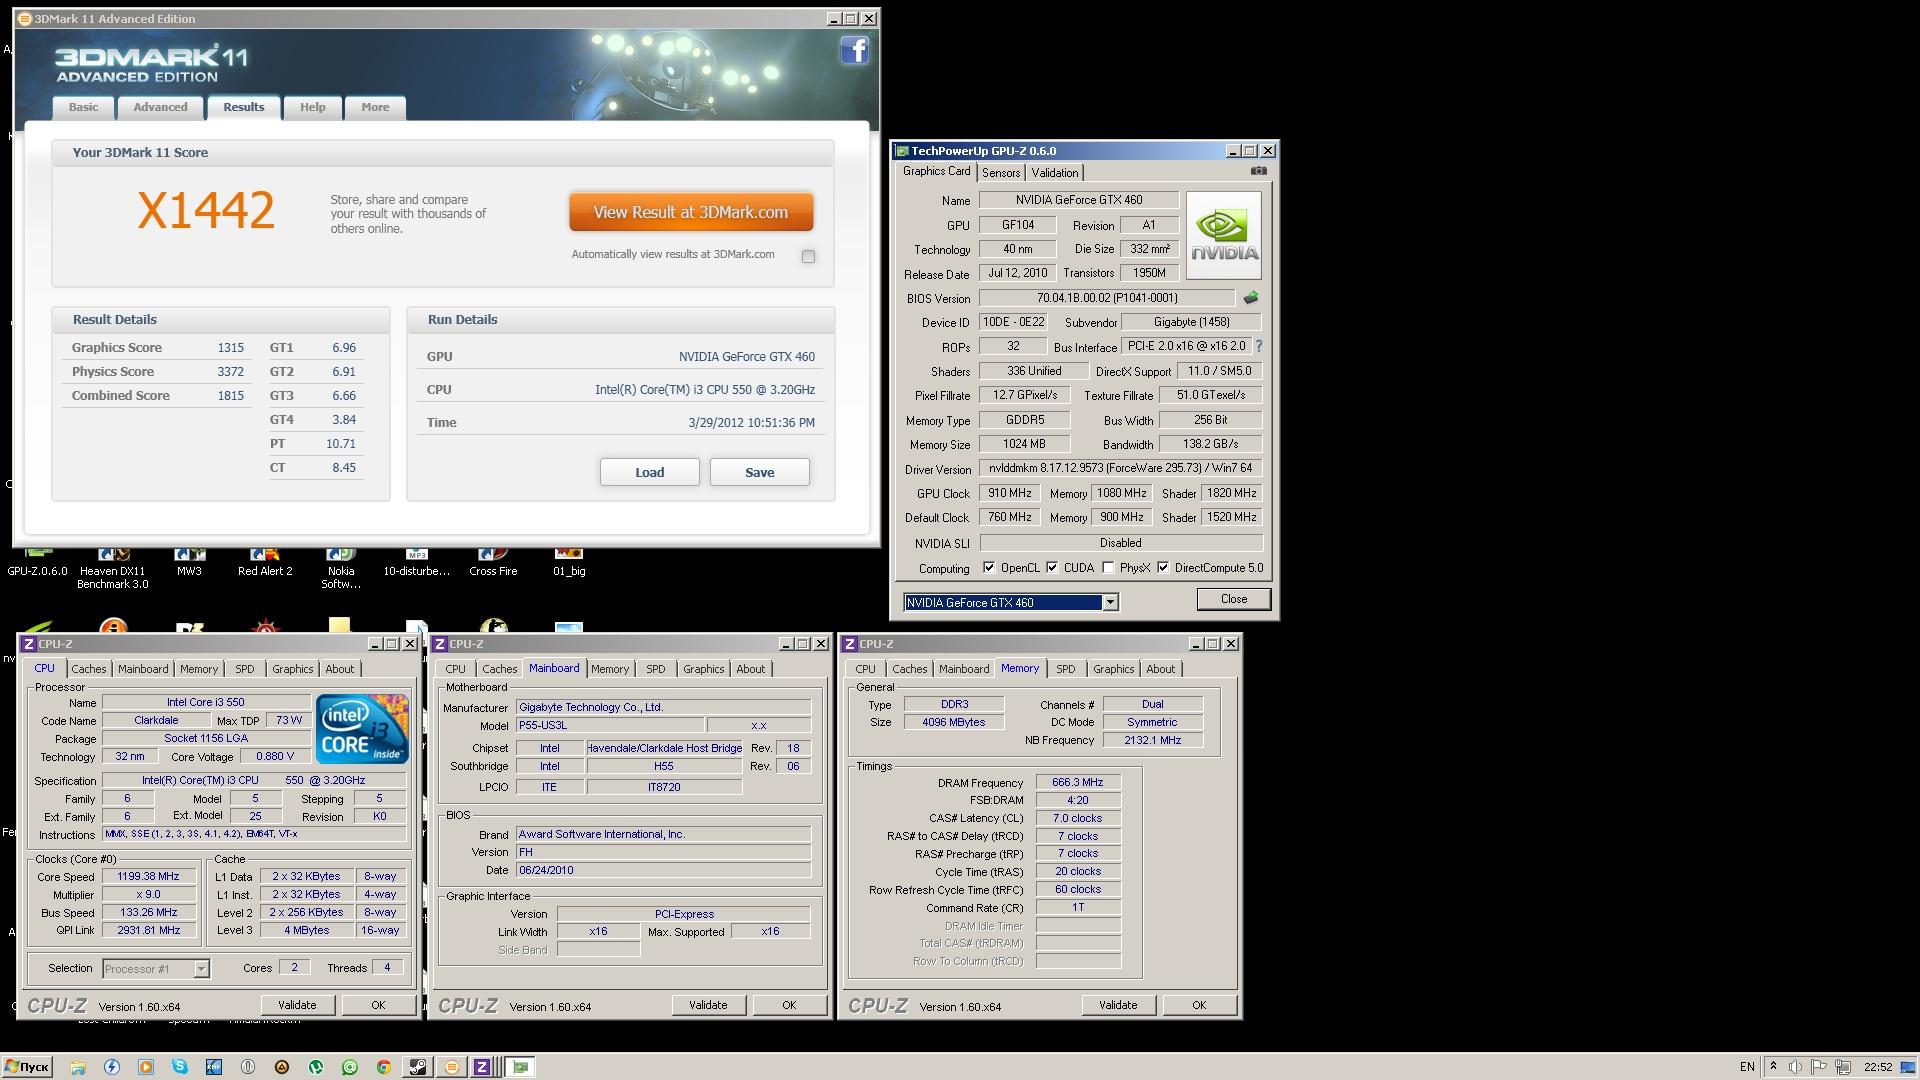Toggle automatically view results at 3DMark.com checkbox
The height and width of the screenshot is (1080, 1920).
pyautogui.click(x=808, y=256)
